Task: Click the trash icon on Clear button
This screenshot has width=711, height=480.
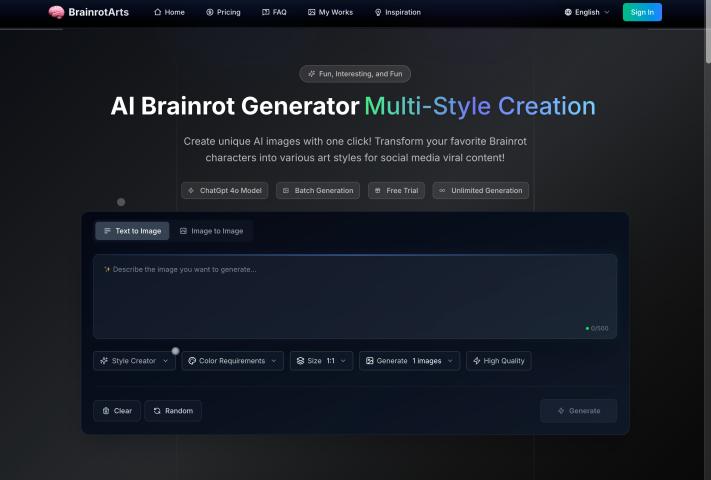Action: (106, 411)
